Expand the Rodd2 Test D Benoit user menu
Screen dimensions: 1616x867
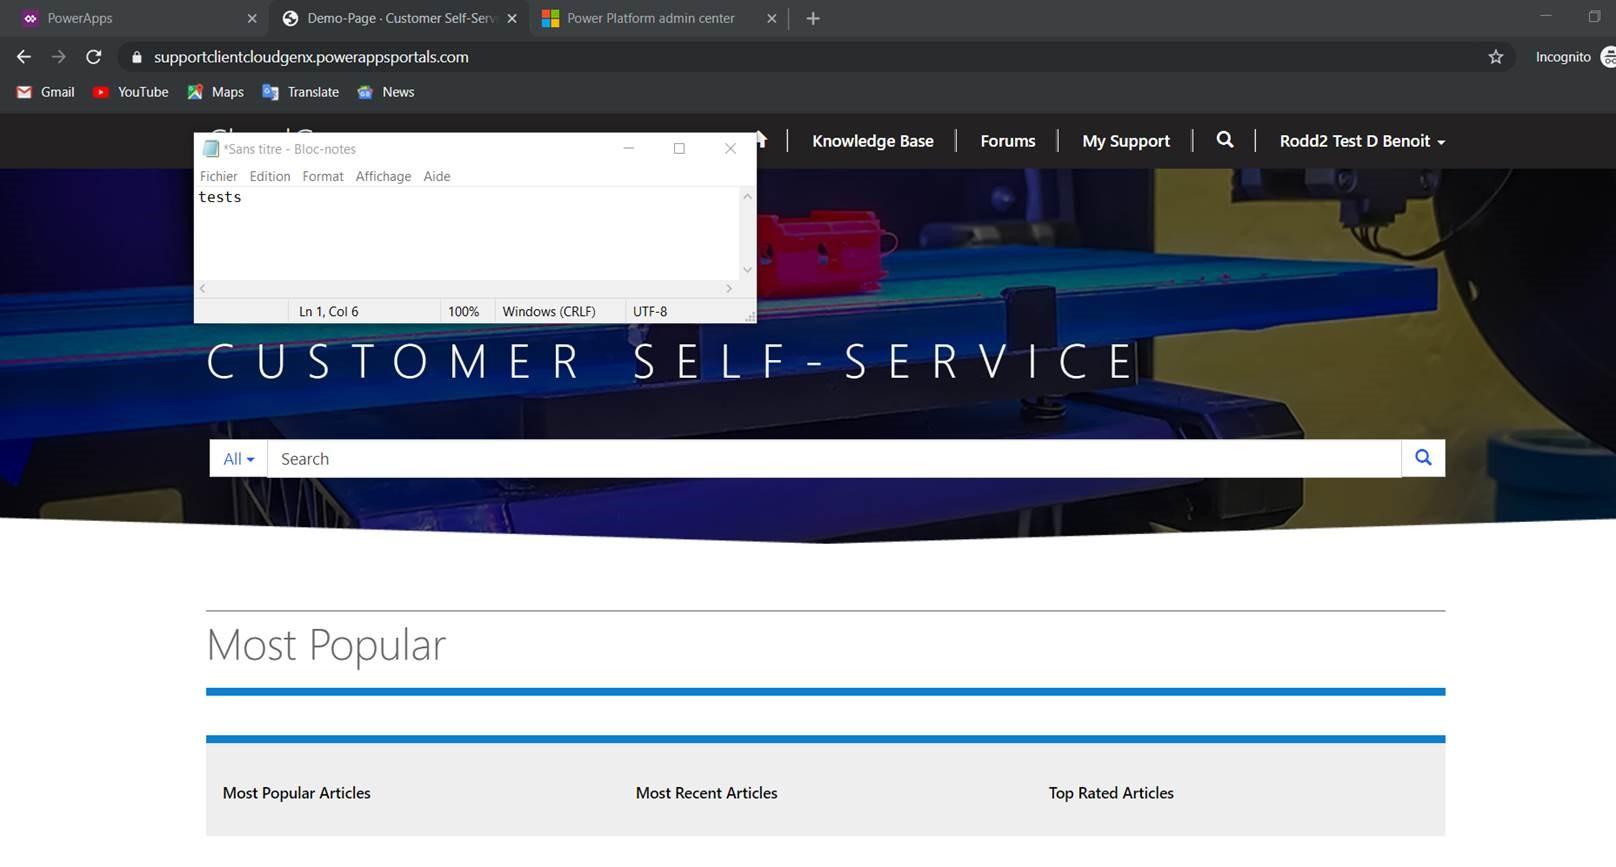(1362, 141)
